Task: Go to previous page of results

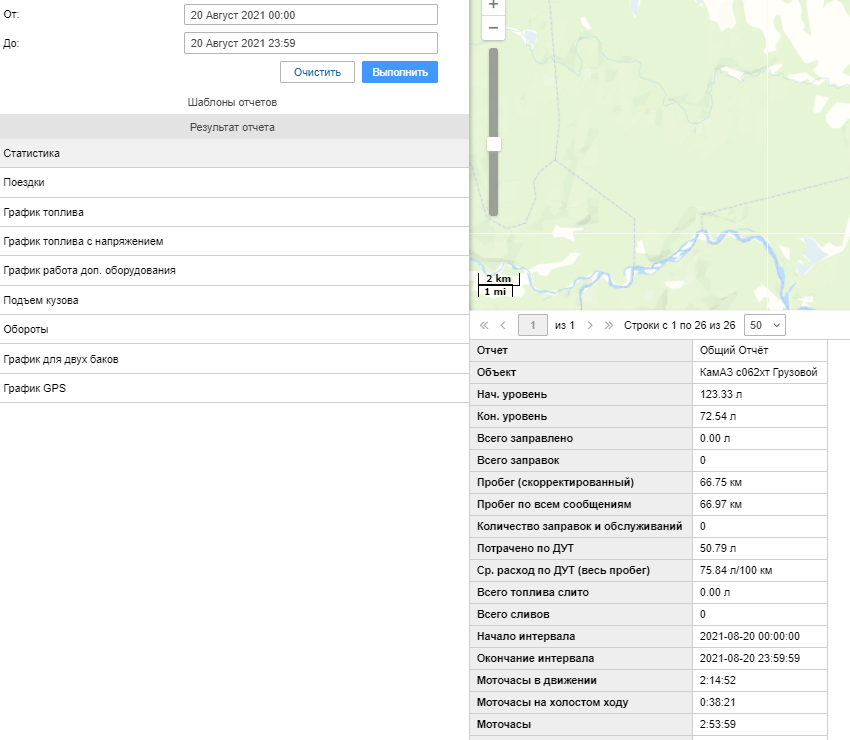Action: pos(503,325)
